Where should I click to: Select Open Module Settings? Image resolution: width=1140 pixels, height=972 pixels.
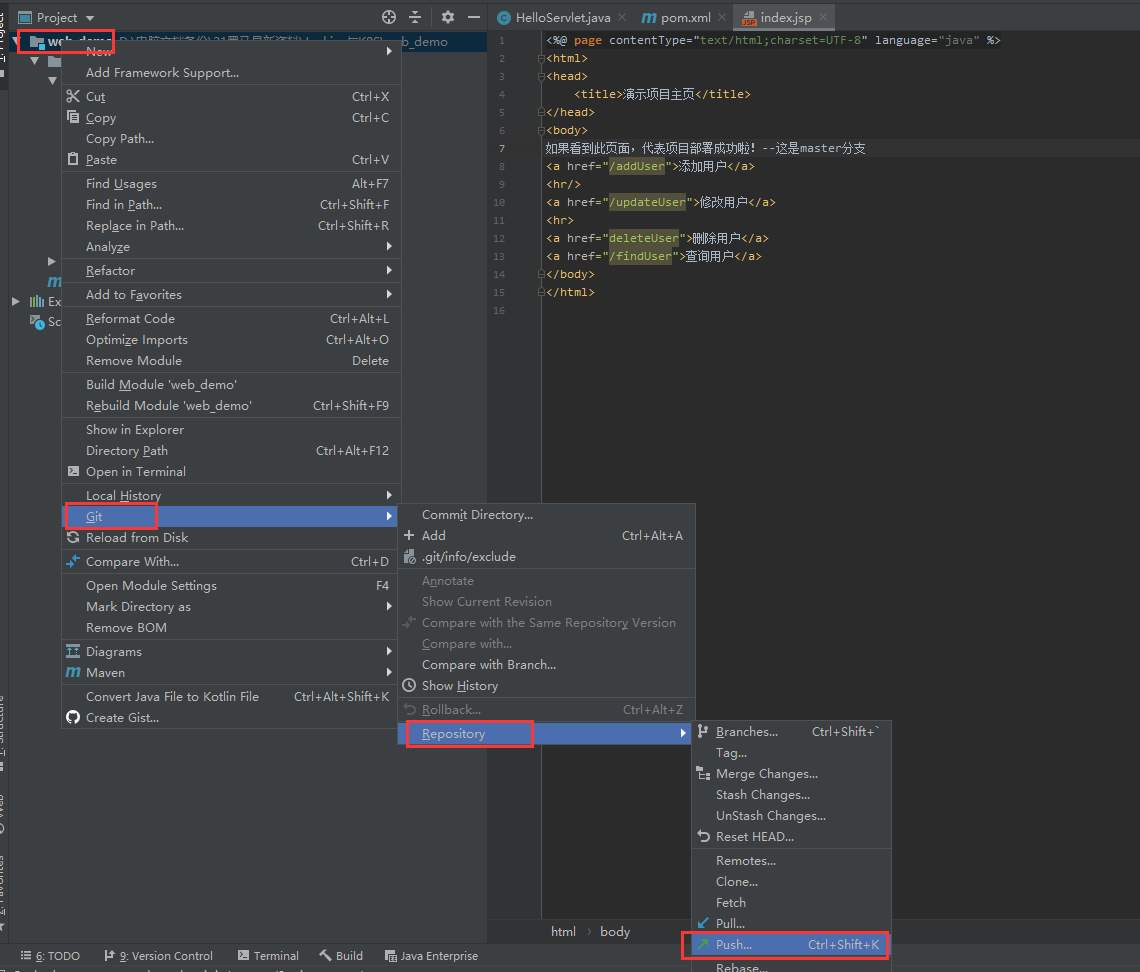pyautogui.click(x=231, y=585)
